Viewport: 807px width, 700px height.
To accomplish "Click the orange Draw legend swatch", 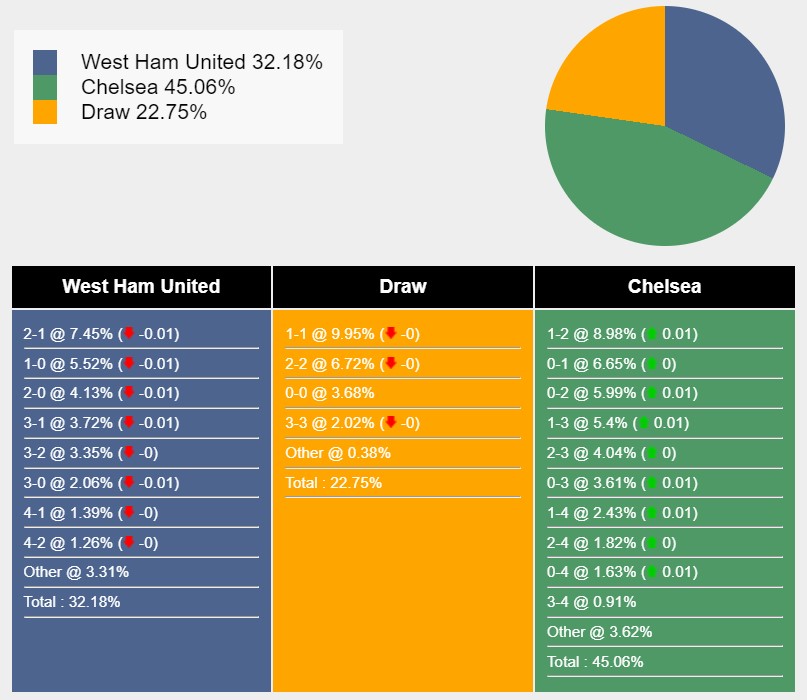I will coord(45,112).
